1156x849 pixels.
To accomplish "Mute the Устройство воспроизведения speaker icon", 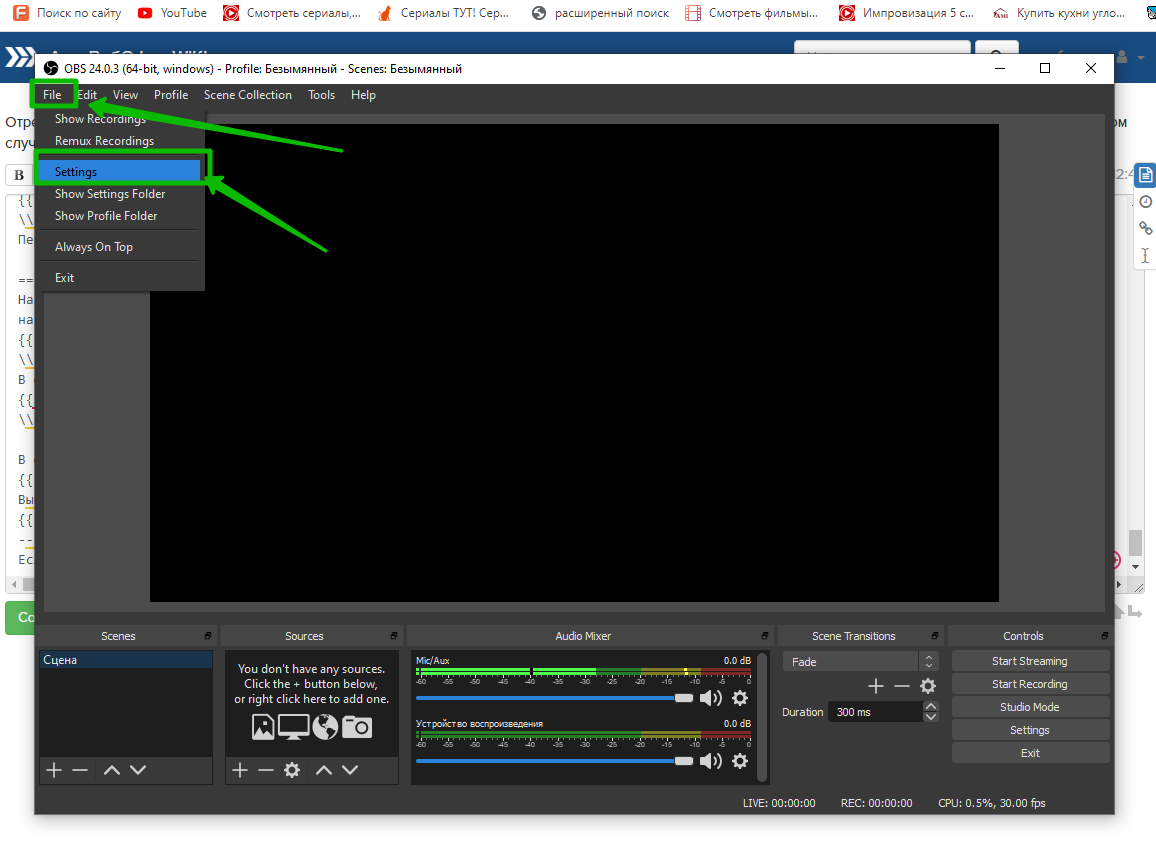I will pyautogui.click(x=711, y=761).
